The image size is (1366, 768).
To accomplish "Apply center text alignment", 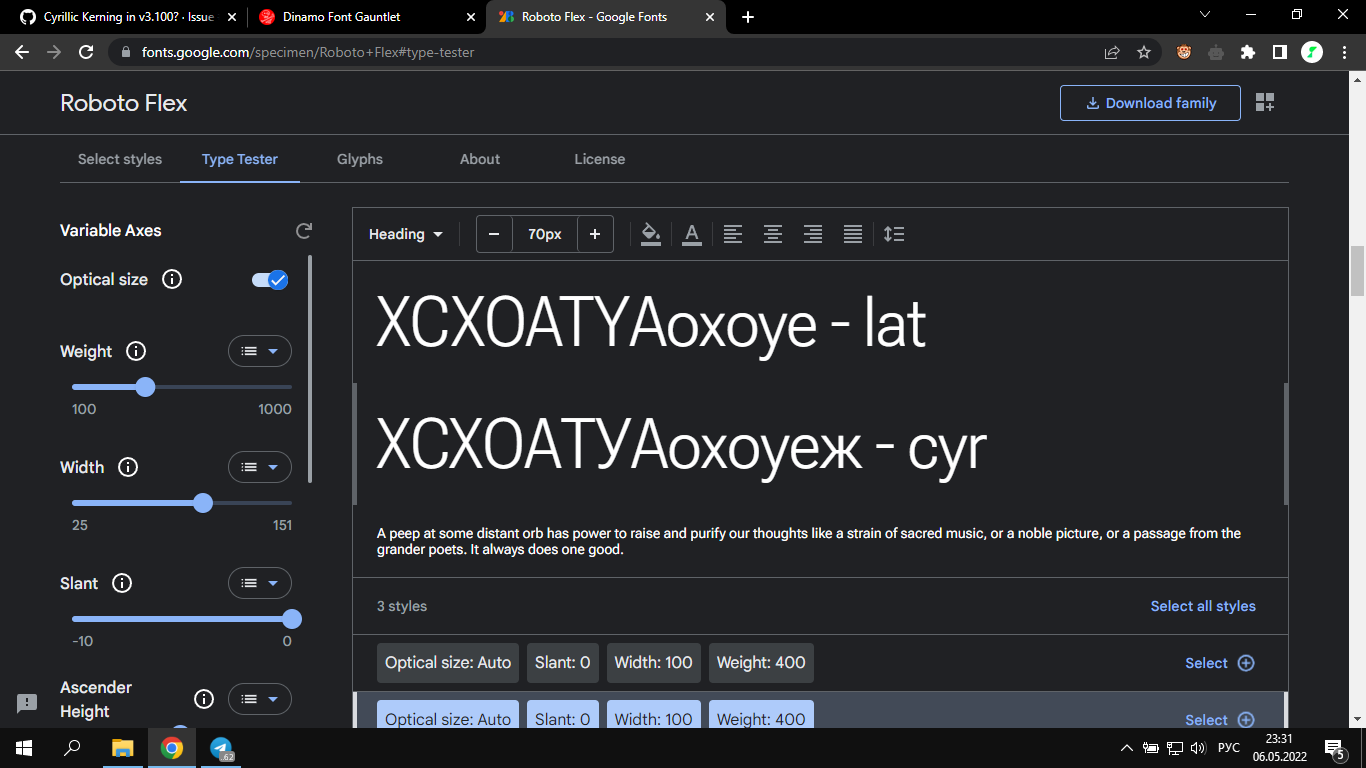I will click(772, 233).
